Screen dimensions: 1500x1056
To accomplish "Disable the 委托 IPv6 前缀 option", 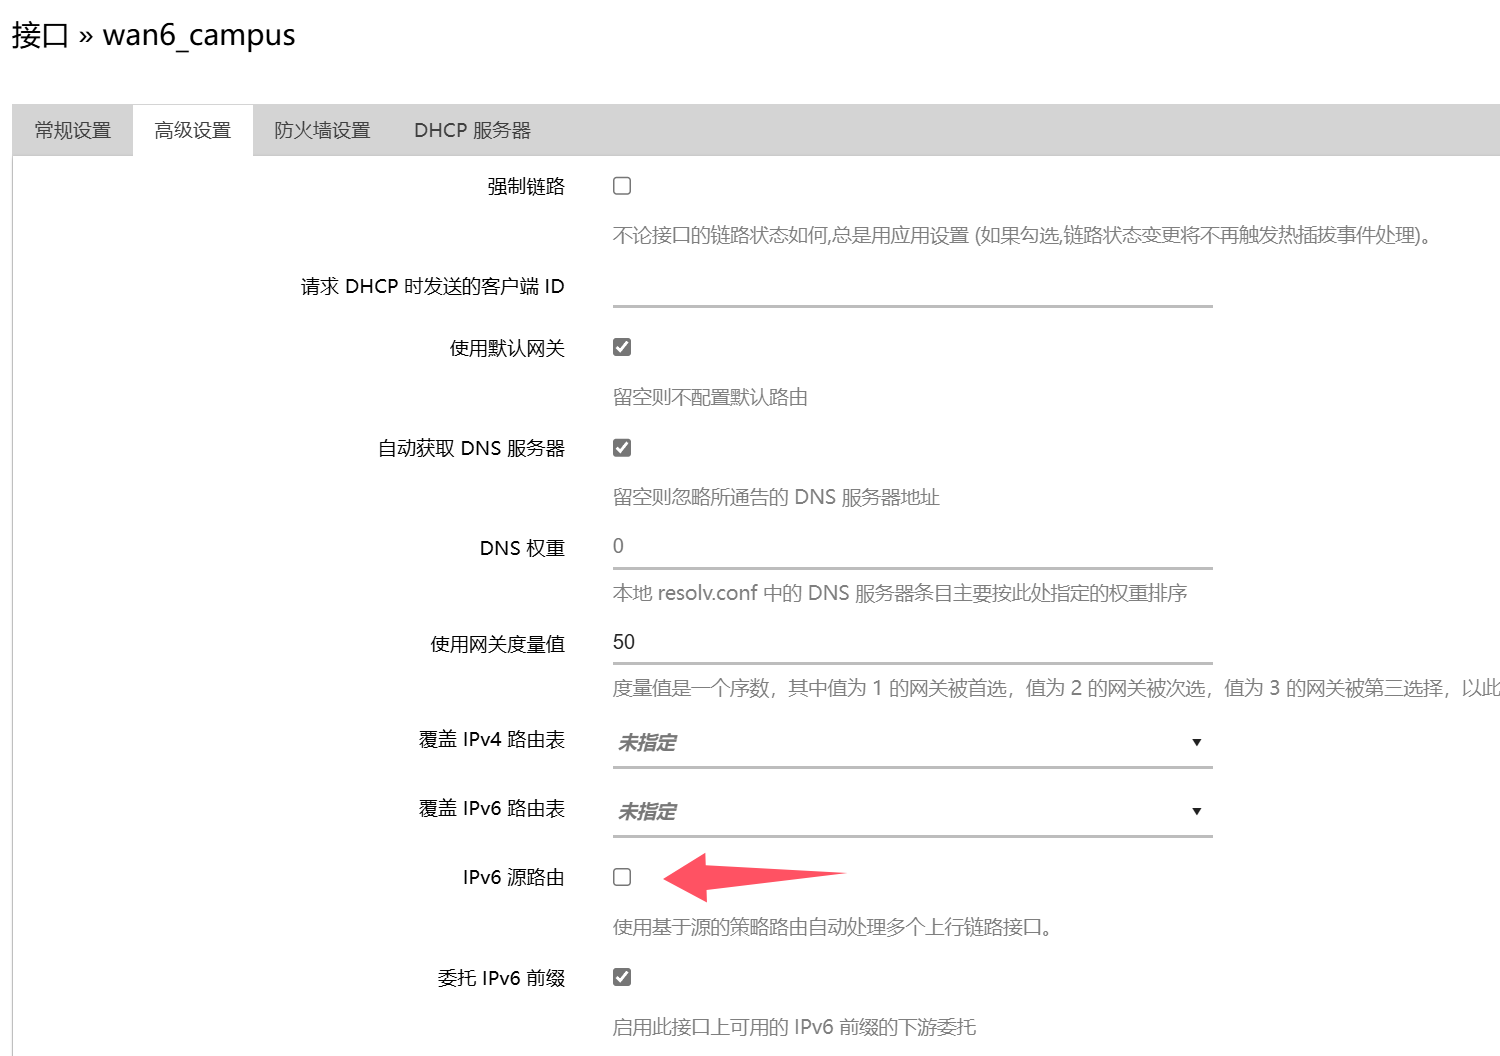I will [621, 976].
